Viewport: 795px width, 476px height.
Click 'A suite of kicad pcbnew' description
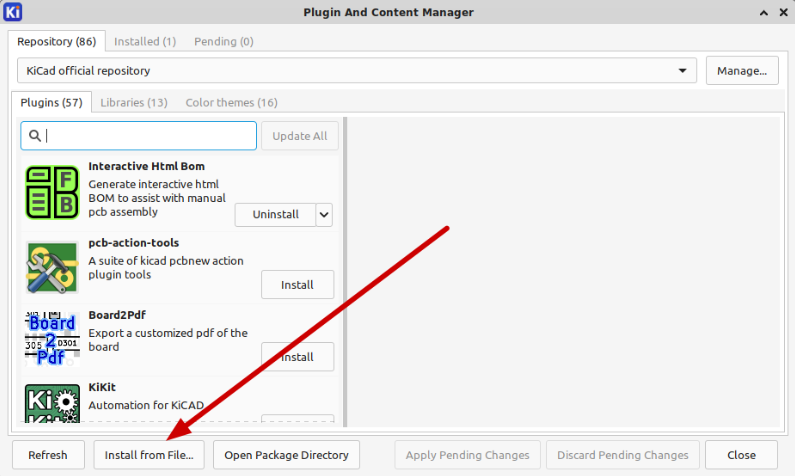(x=166, y=268)
